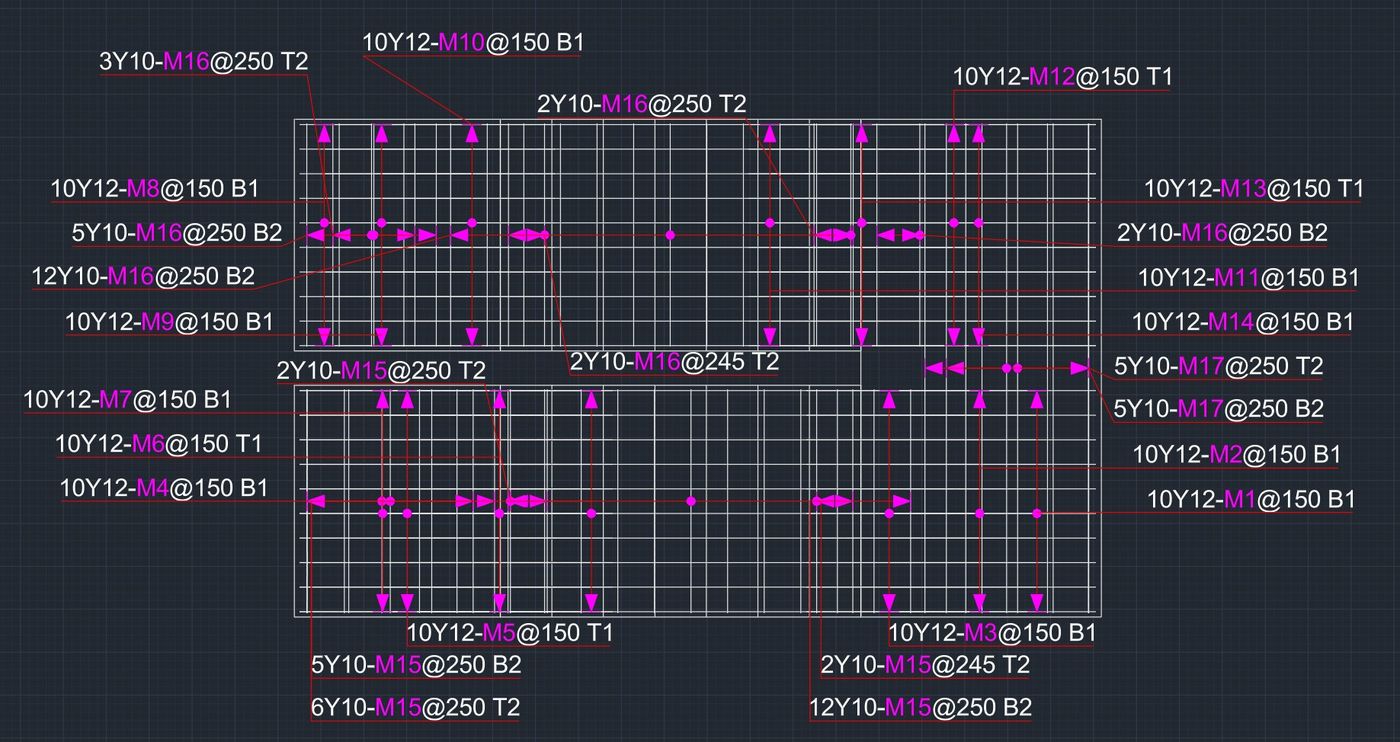Viewport: 1400px width, 742px height.
Task: Select the 10Y12-M3@150 B1 label
Action: 993,633
